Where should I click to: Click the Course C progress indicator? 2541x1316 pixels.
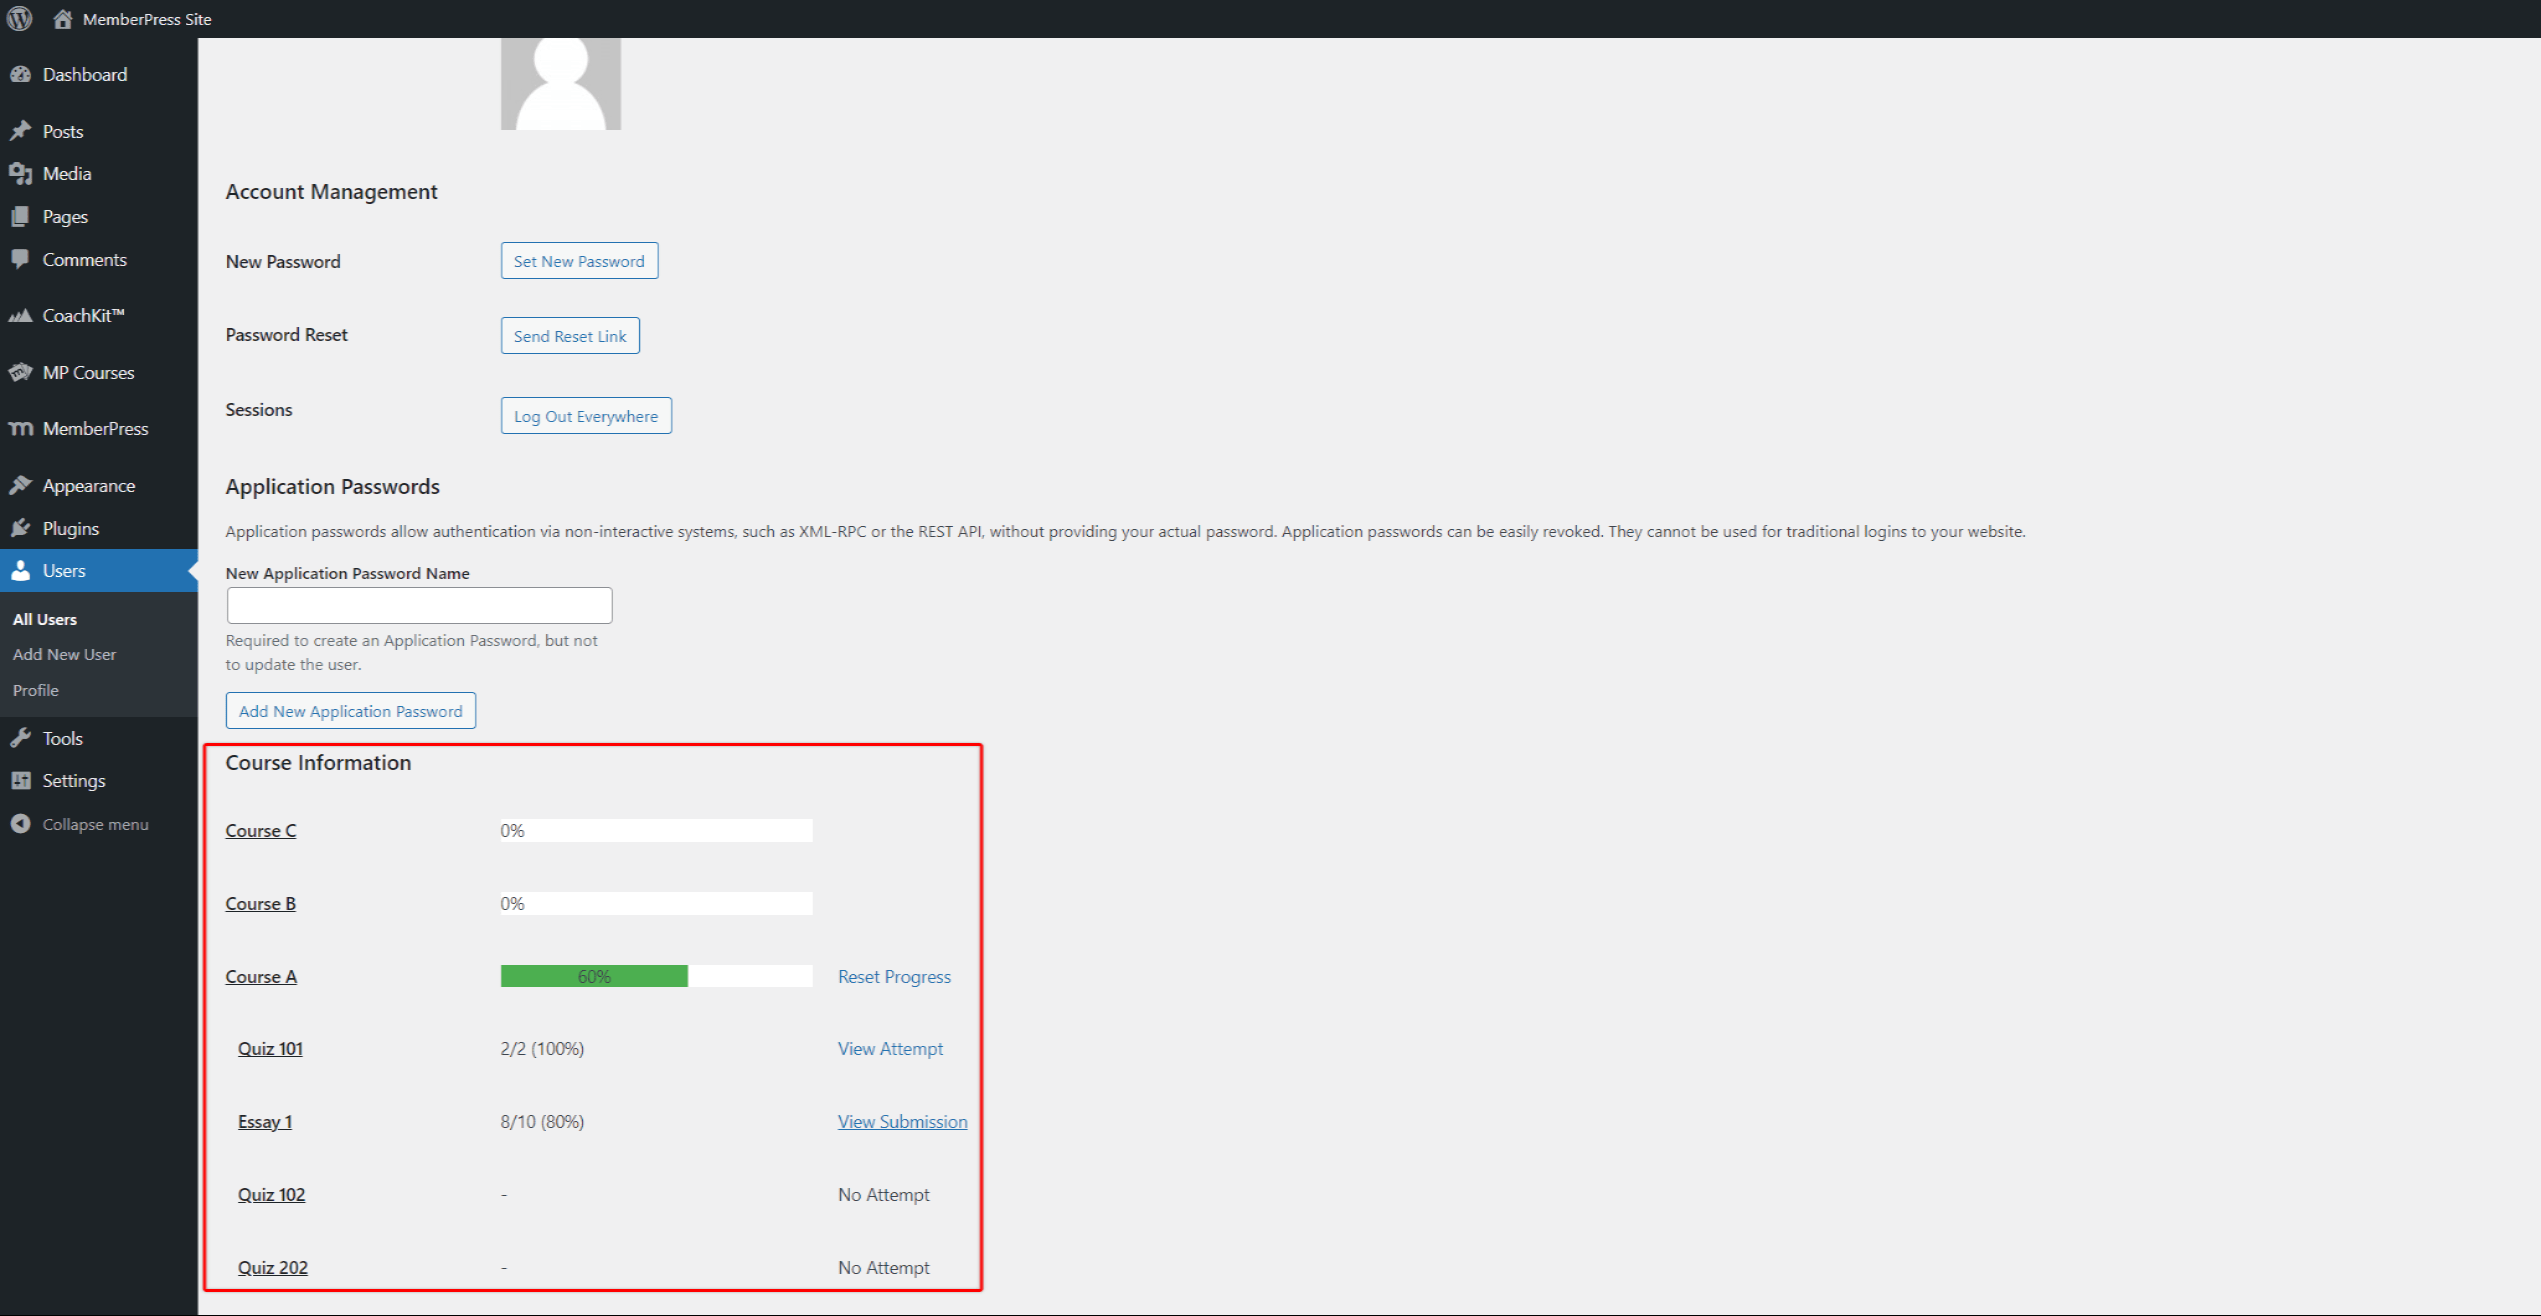[x=656, y=829]
